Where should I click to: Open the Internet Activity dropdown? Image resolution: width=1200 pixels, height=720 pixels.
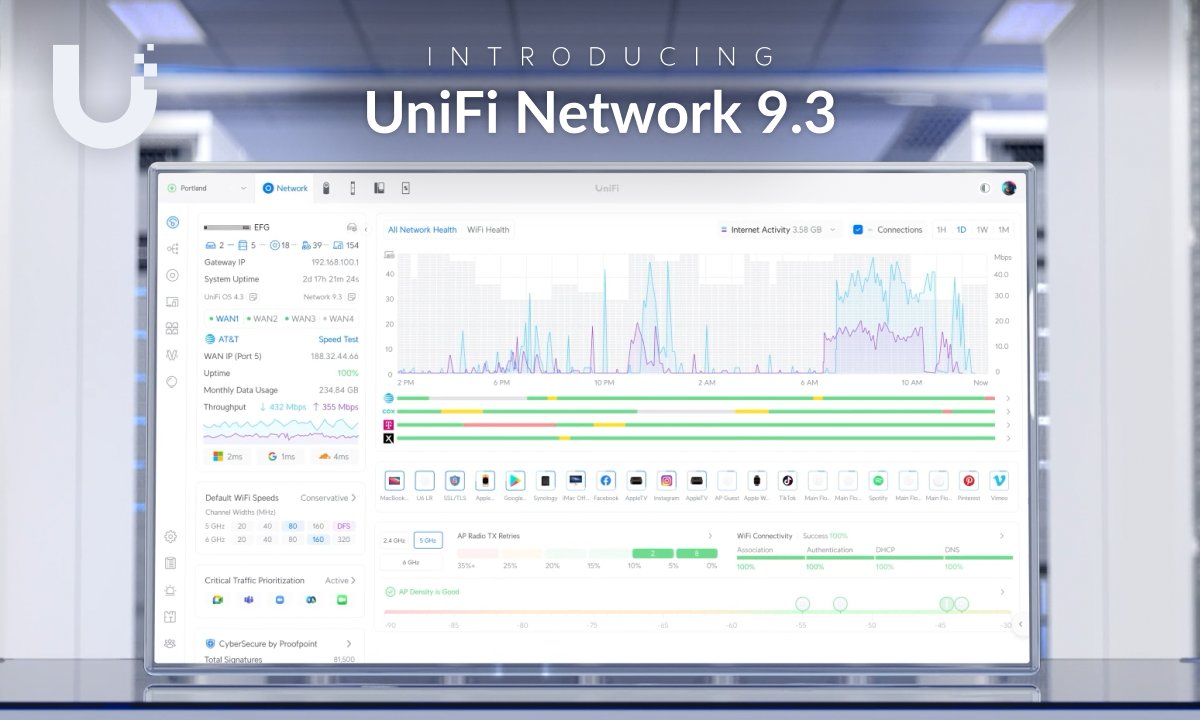(x=780, y=230)
